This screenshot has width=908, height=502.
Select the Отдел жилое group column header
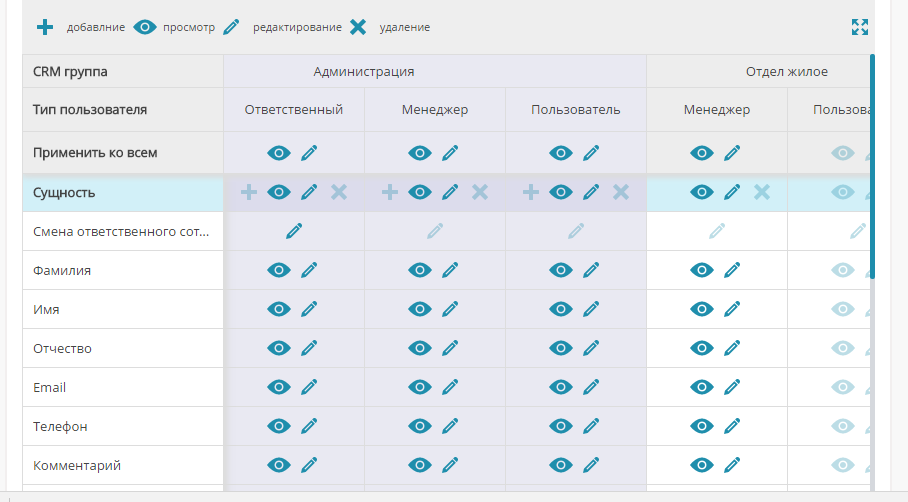click(x=786, y=72)
